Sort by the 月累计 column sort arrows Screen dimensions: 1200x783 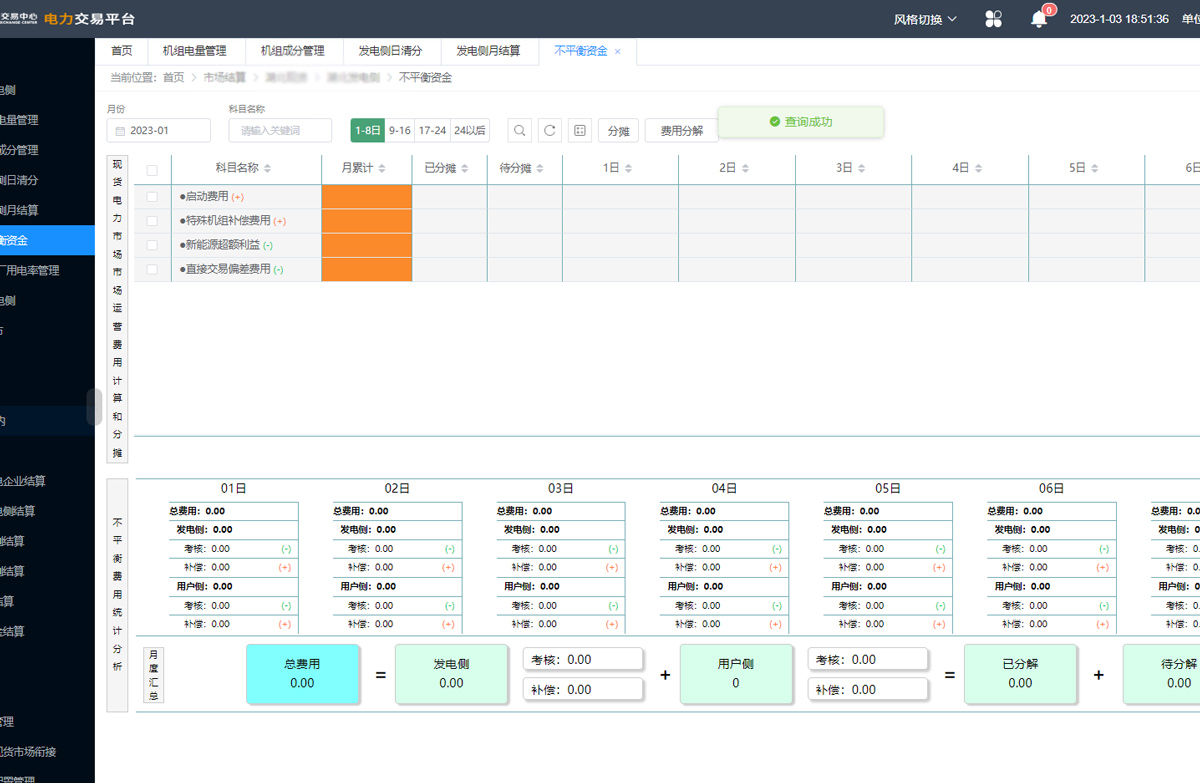382,169
